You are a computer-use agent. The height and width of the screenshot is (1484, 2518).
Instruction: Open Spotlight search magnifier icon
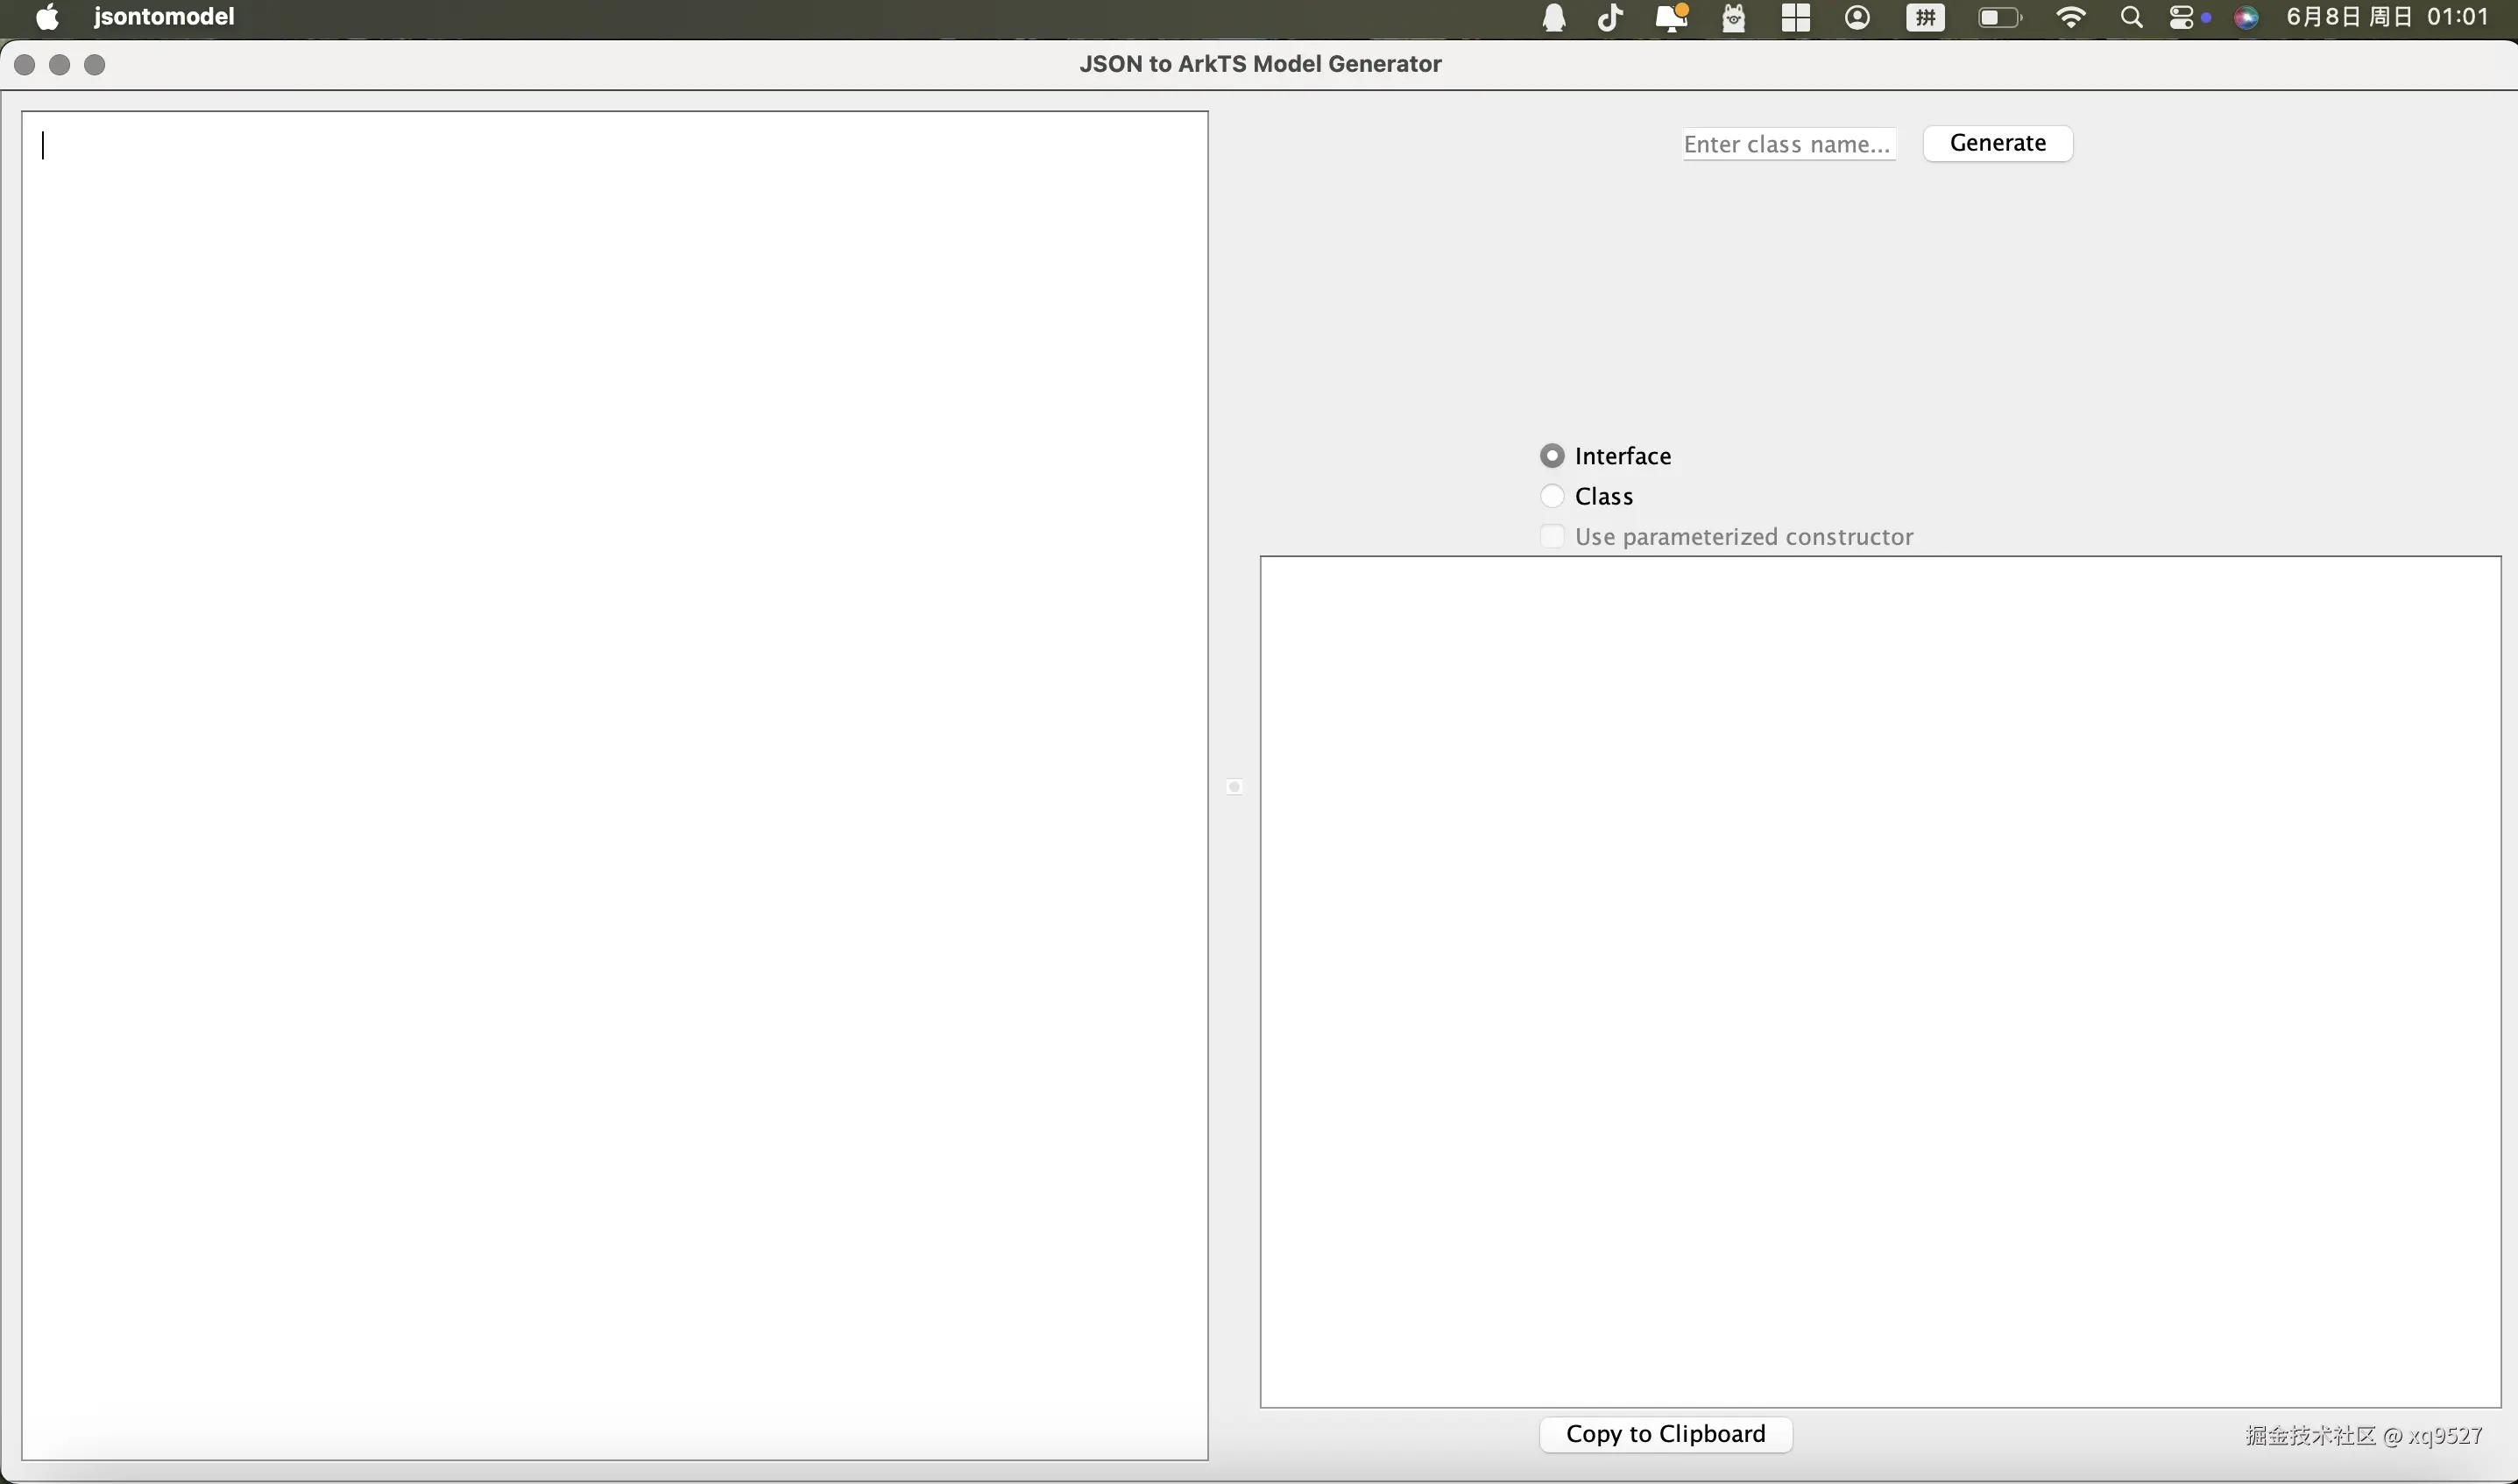(x=2131, y=18)
